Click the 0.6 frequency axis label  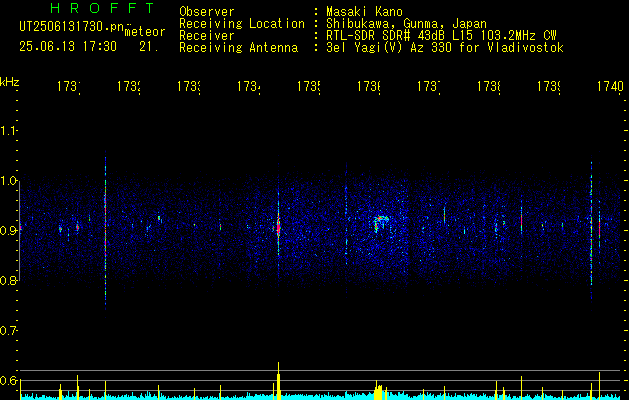point(8,380)
